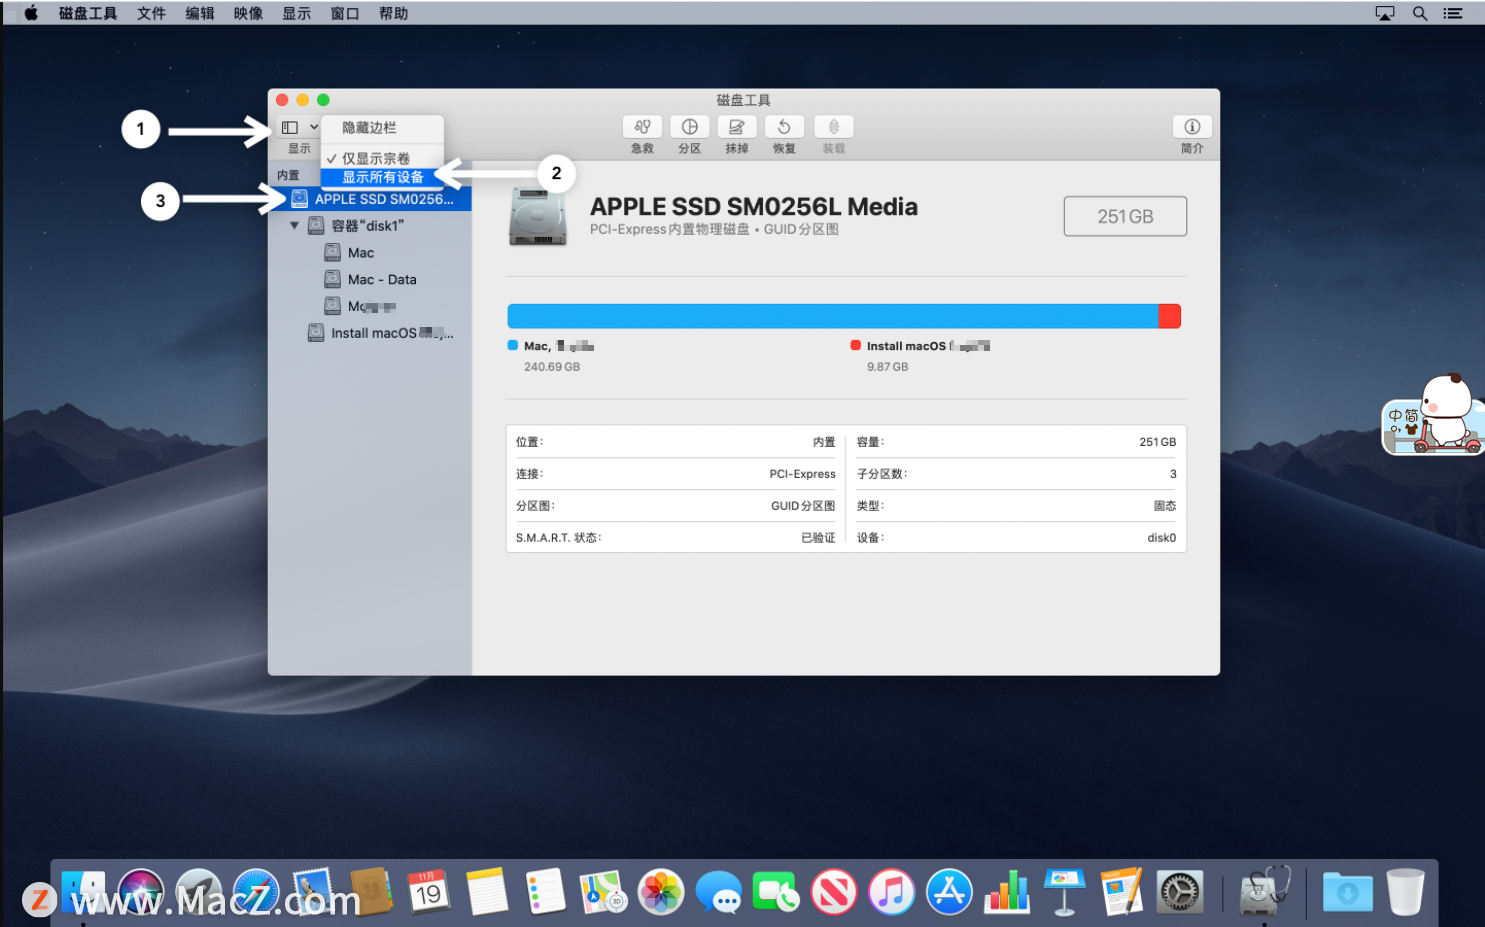
Task: Open Pages from the dock
Action: pos(1122,891)
